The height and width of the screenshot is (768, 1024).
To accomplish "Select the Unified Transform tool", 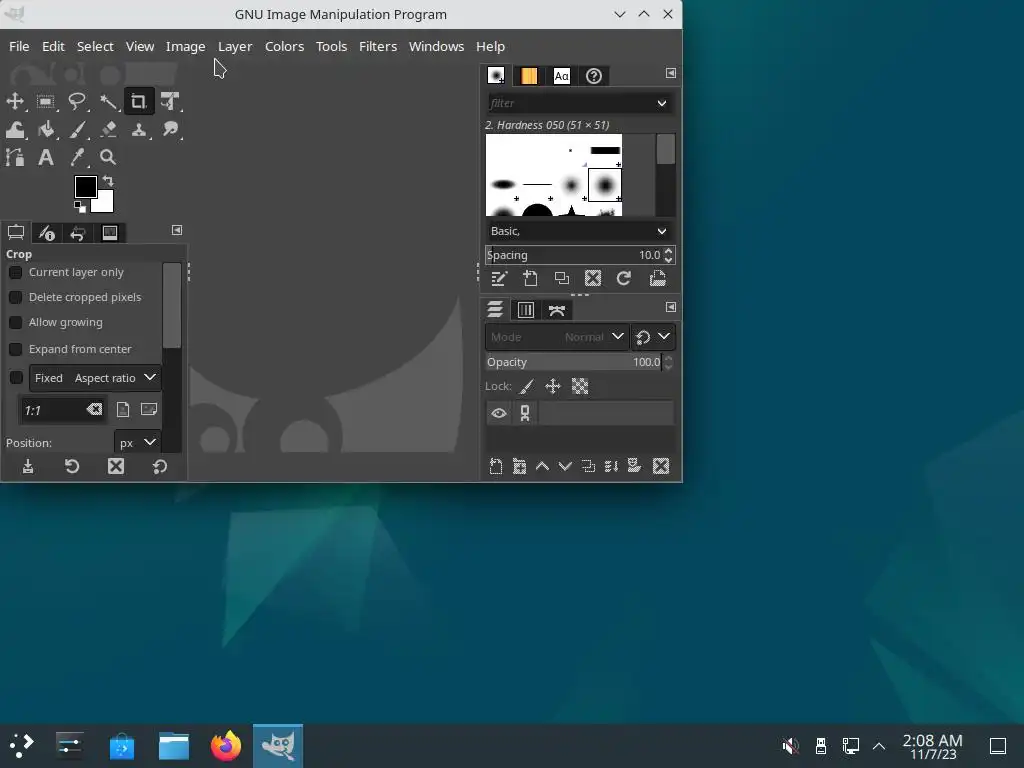I will coord(170,101).
